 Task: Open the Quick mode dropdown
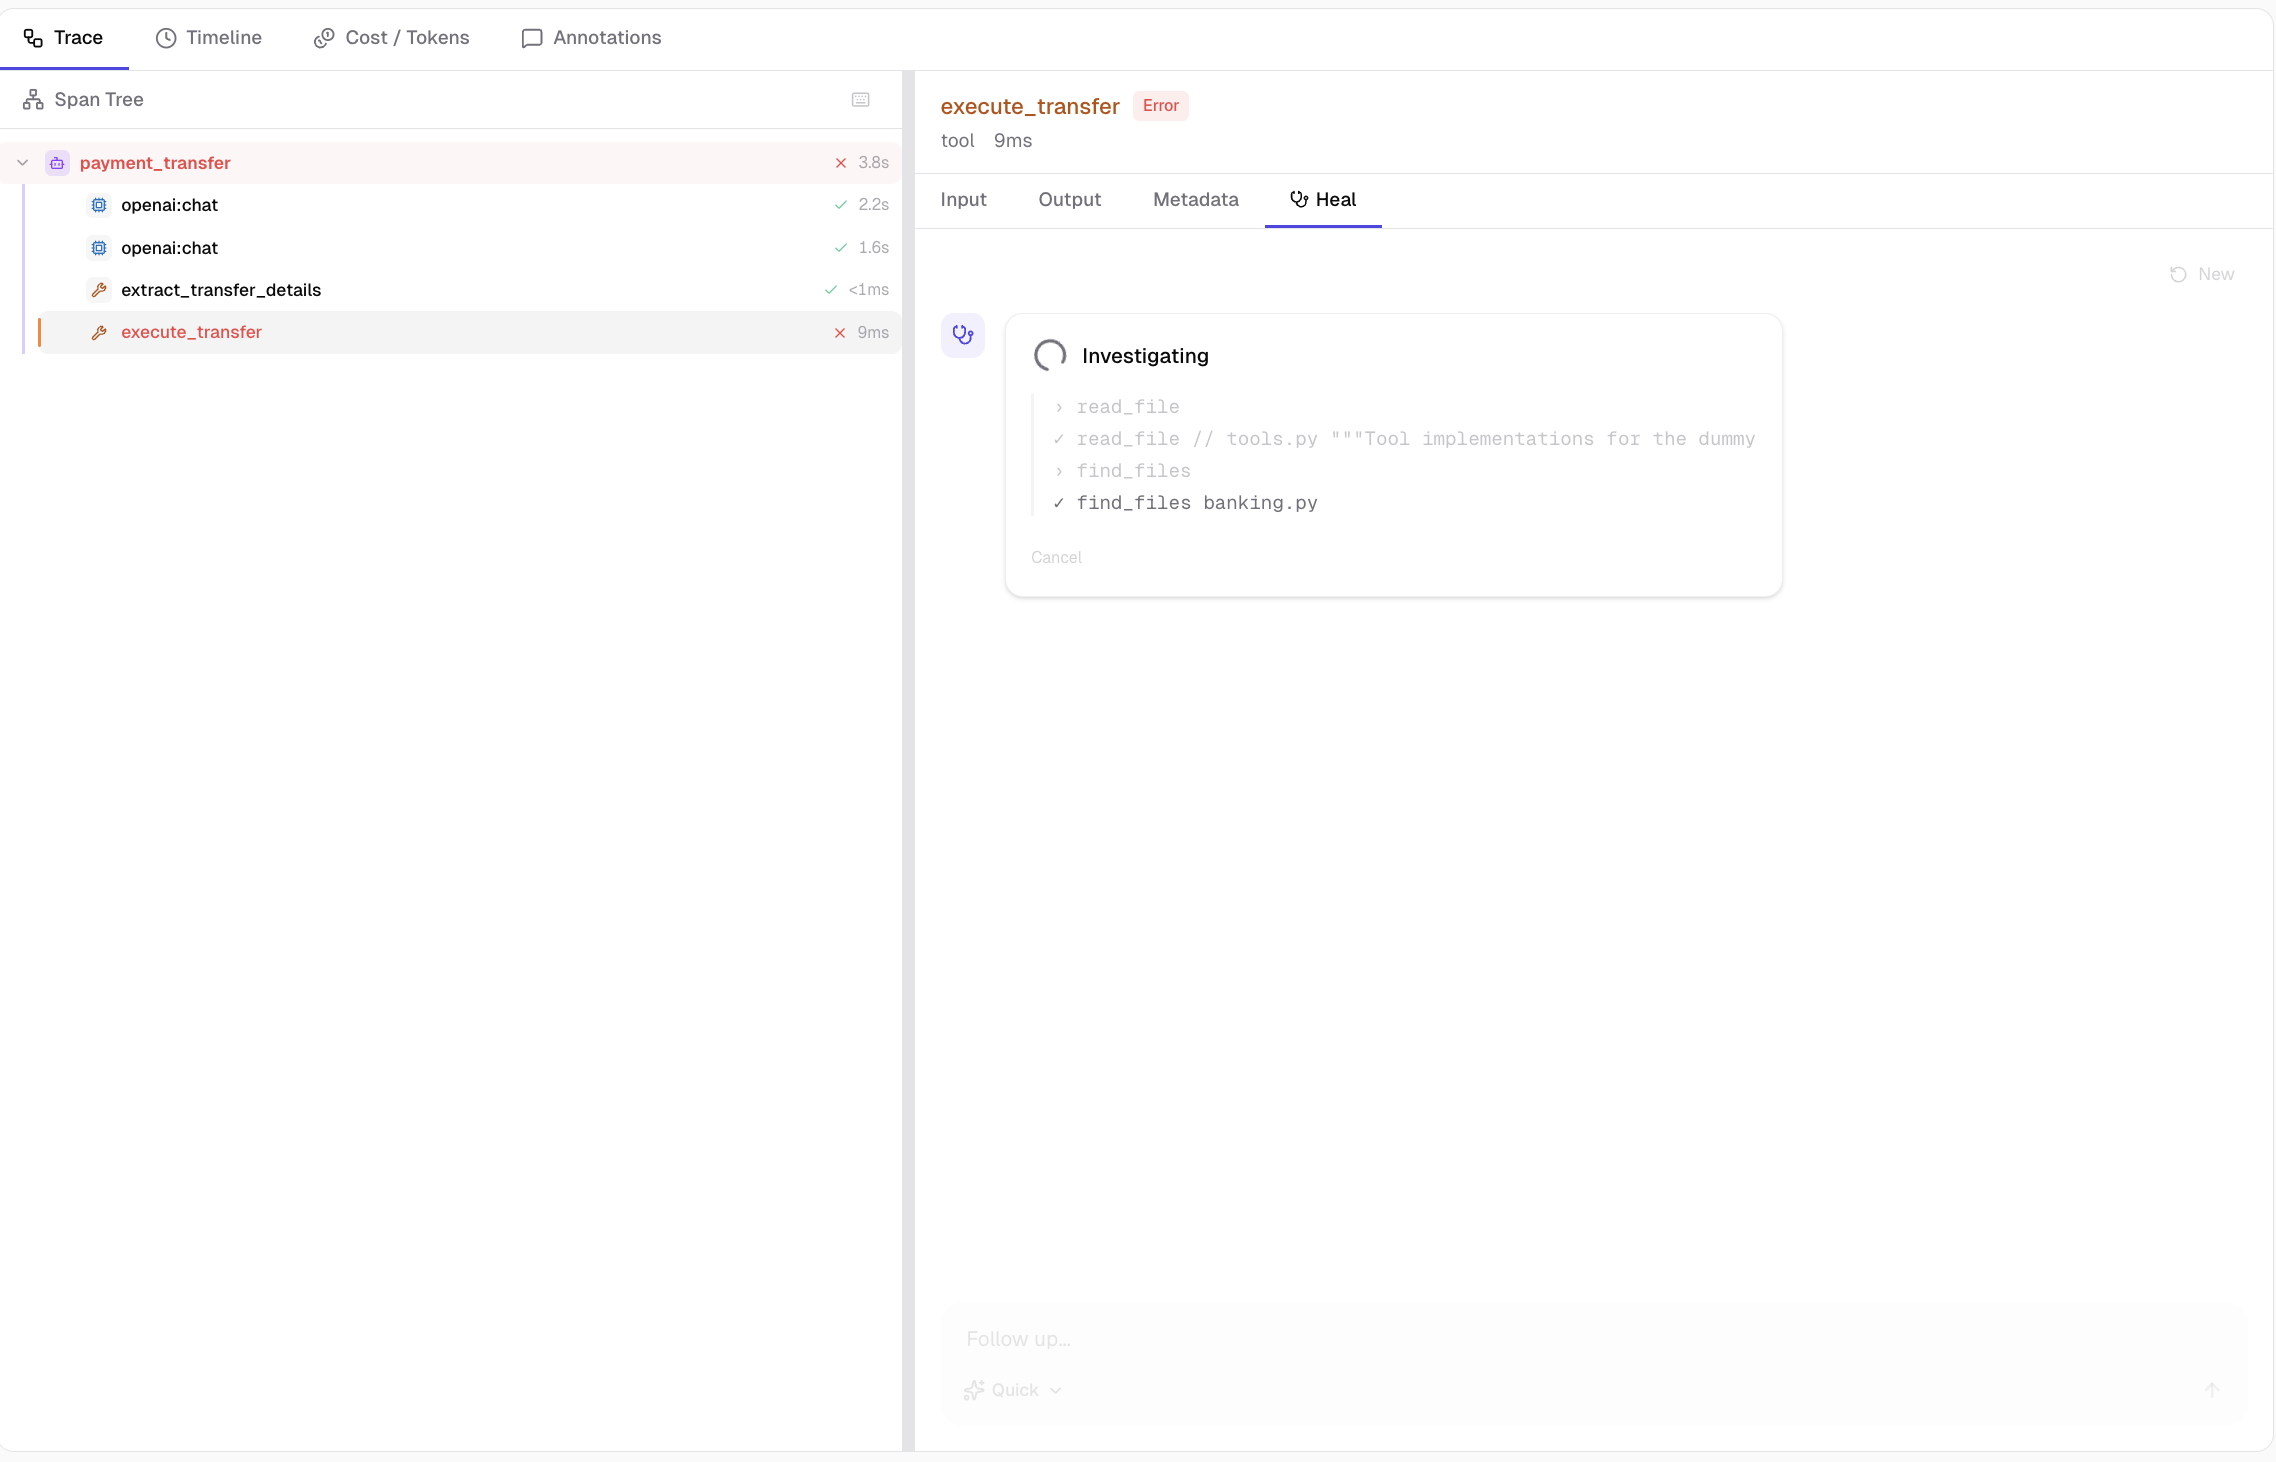click(x=1012, y=1390)
